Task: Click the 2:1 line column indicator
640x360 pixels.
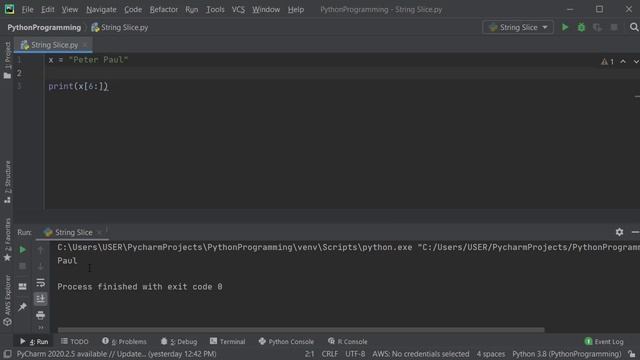Action: [x=309, y=354]
